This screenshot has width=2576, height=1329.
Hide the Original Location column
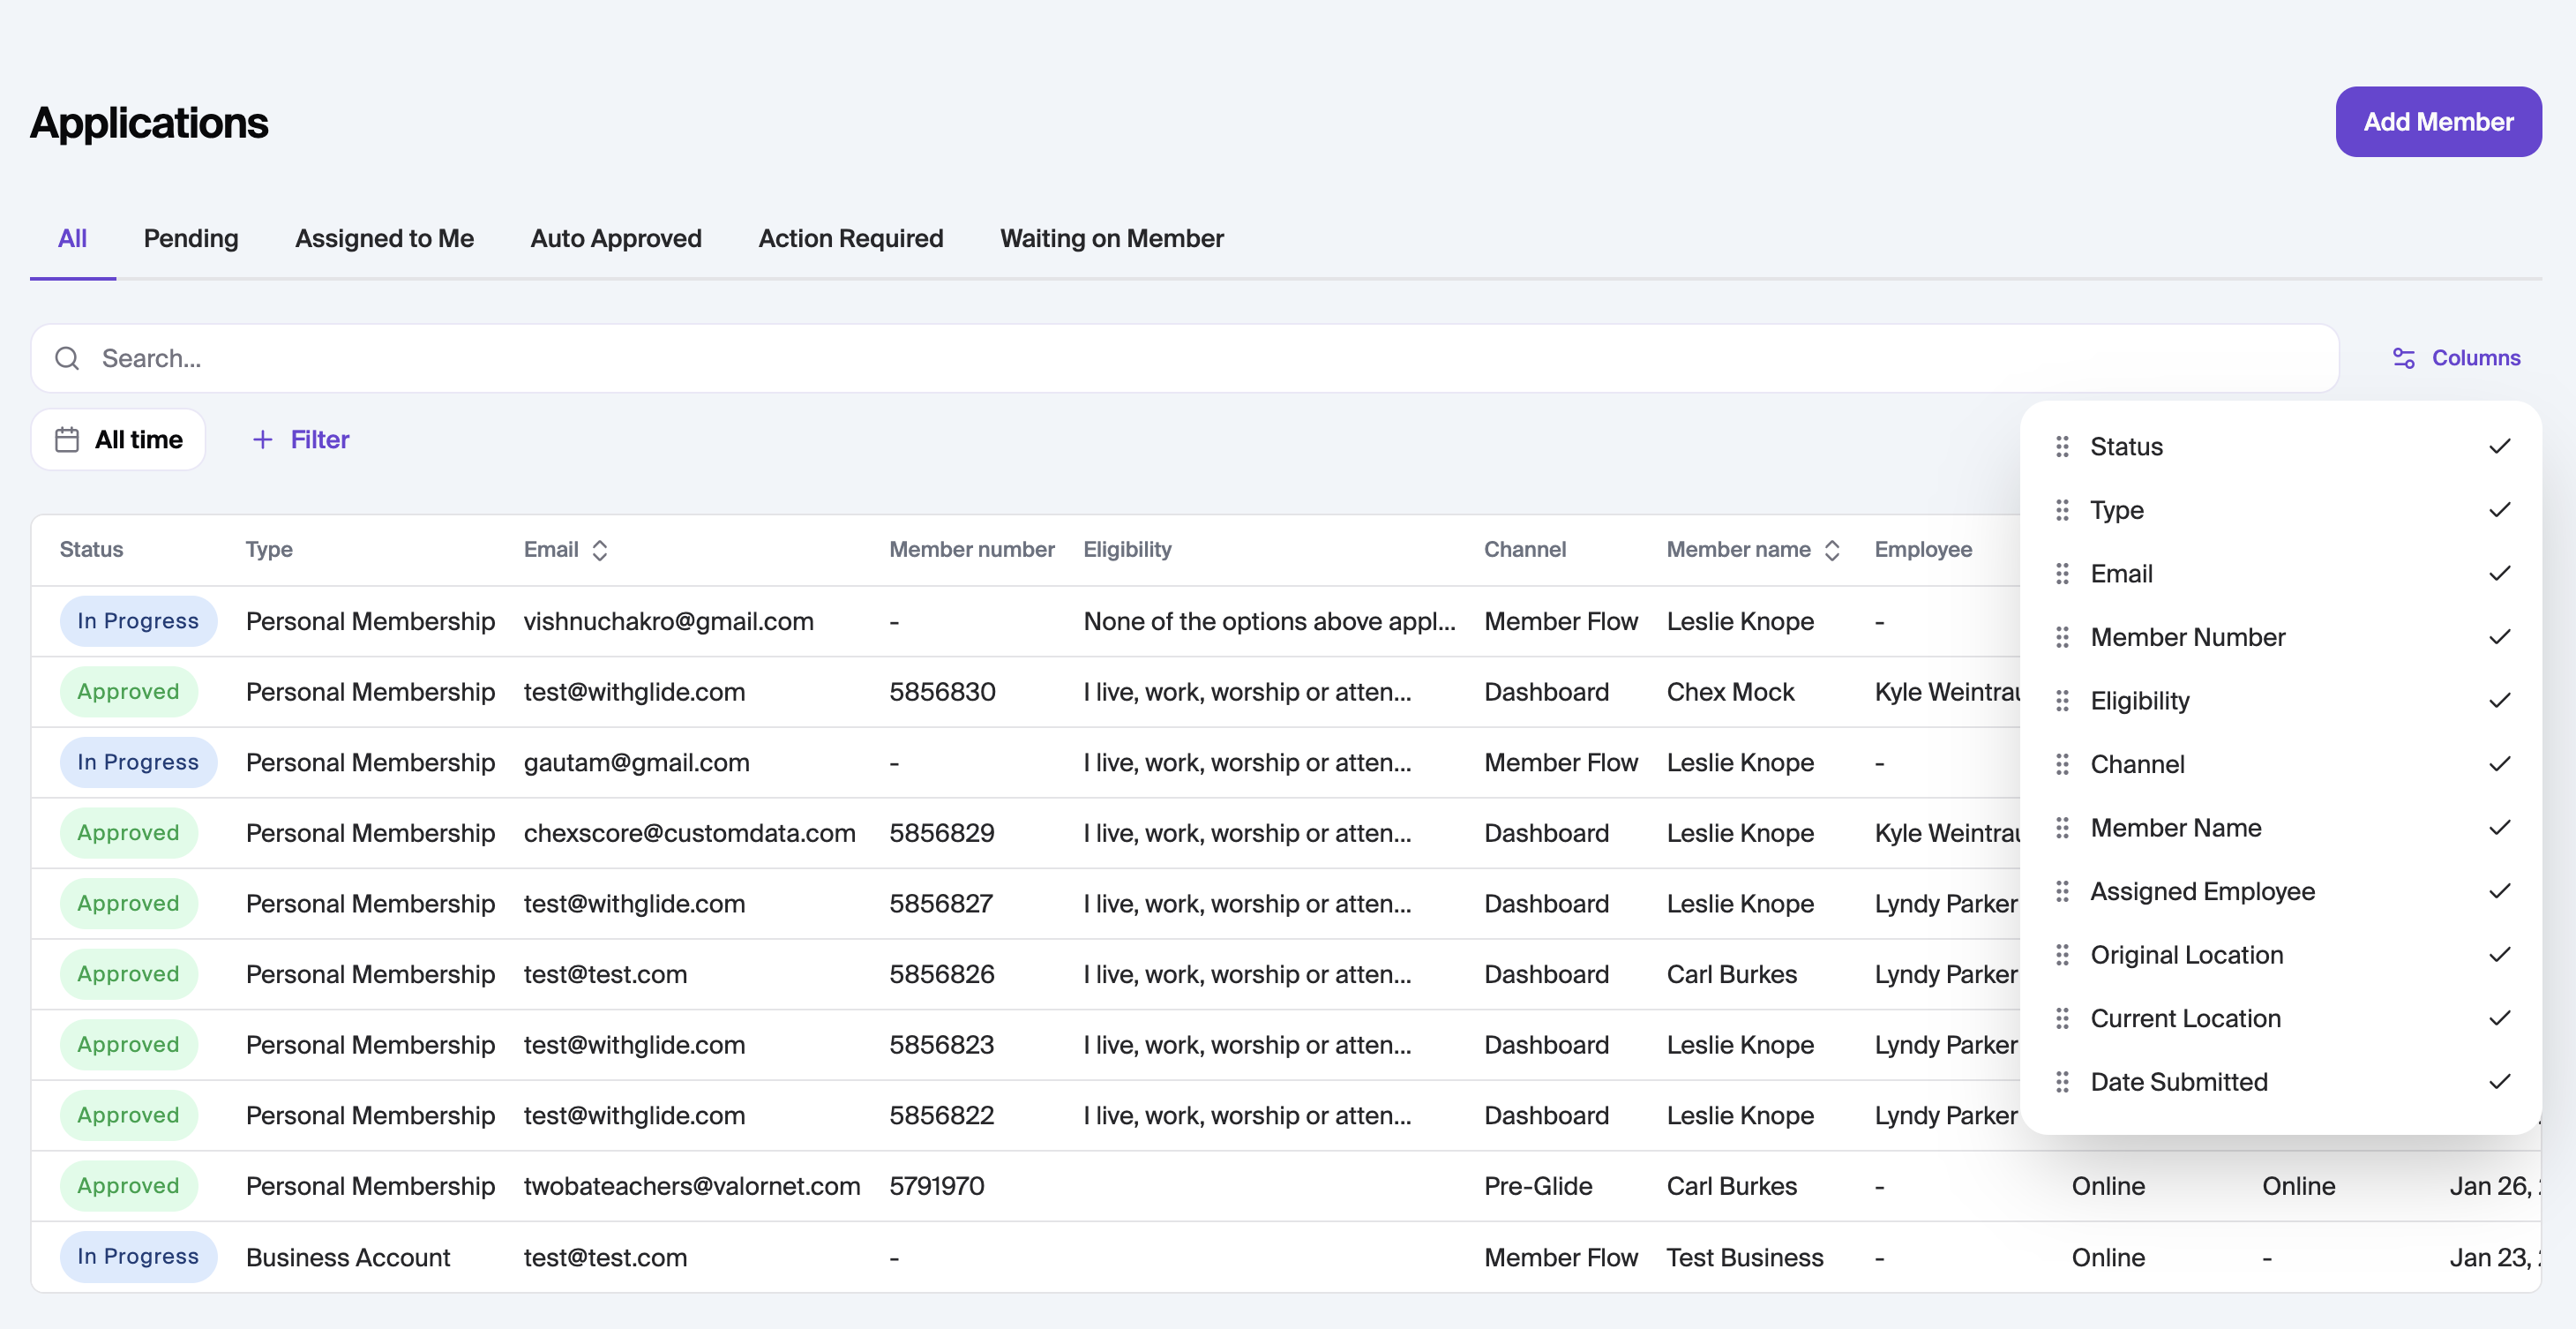pos(2499,955)
